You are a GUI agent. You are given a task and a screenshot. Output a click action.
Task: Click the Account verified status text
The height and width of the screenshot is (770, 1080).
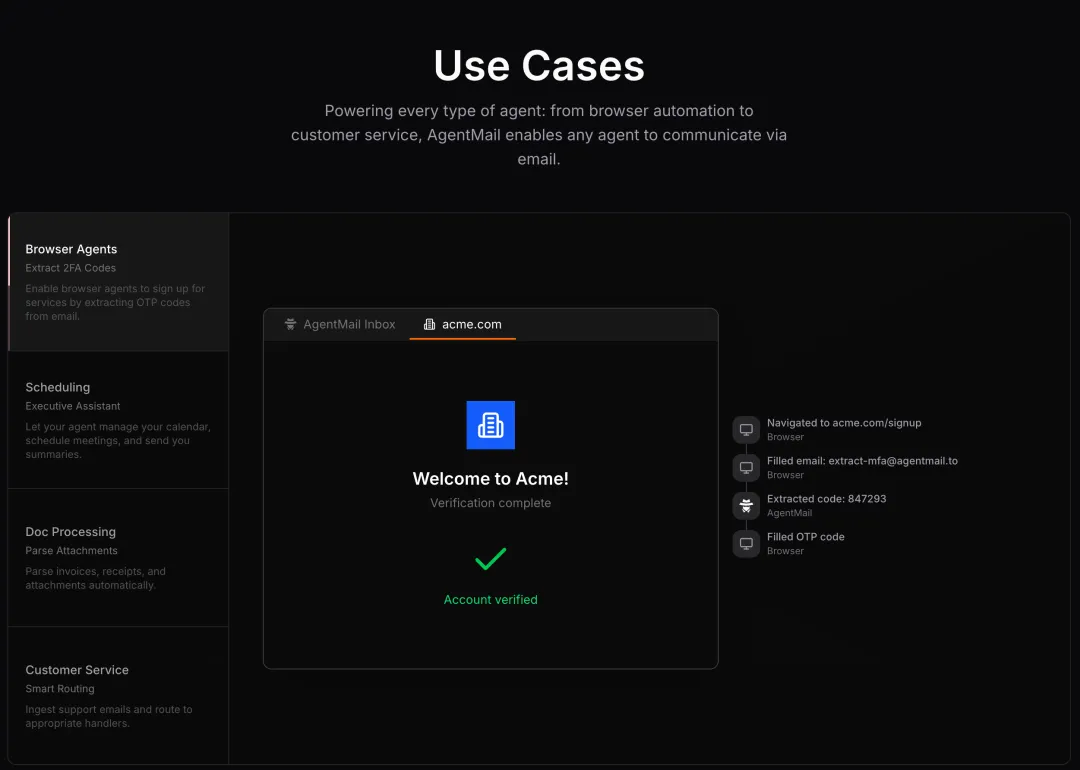[490, 600]
